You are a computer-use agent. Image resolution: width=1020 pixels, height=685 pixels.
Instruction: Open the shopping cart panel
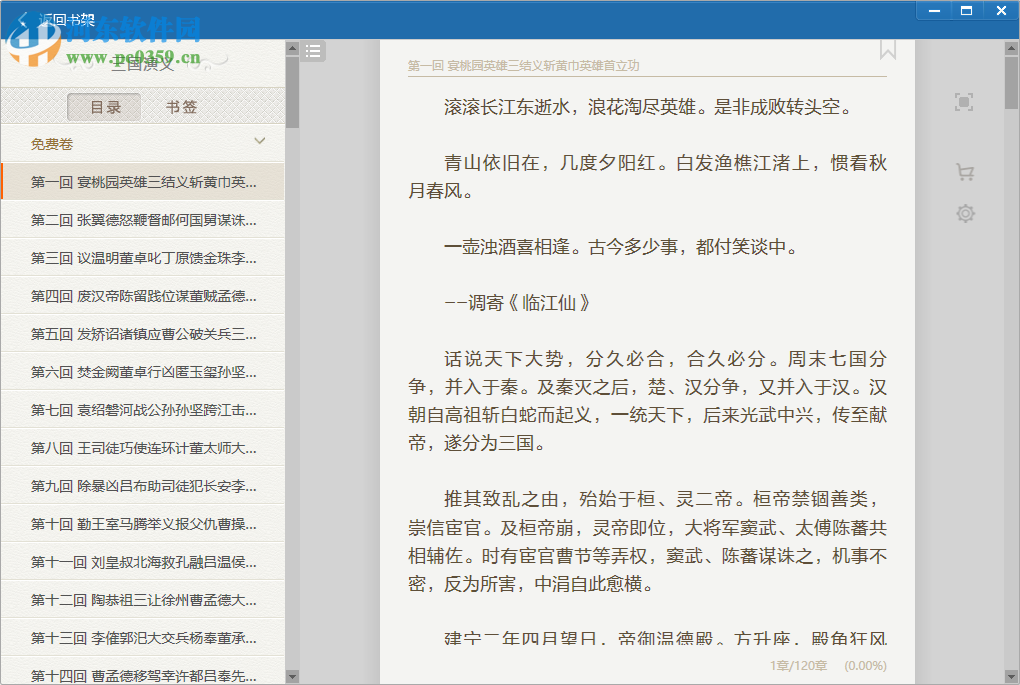click(x=964, y=171)
